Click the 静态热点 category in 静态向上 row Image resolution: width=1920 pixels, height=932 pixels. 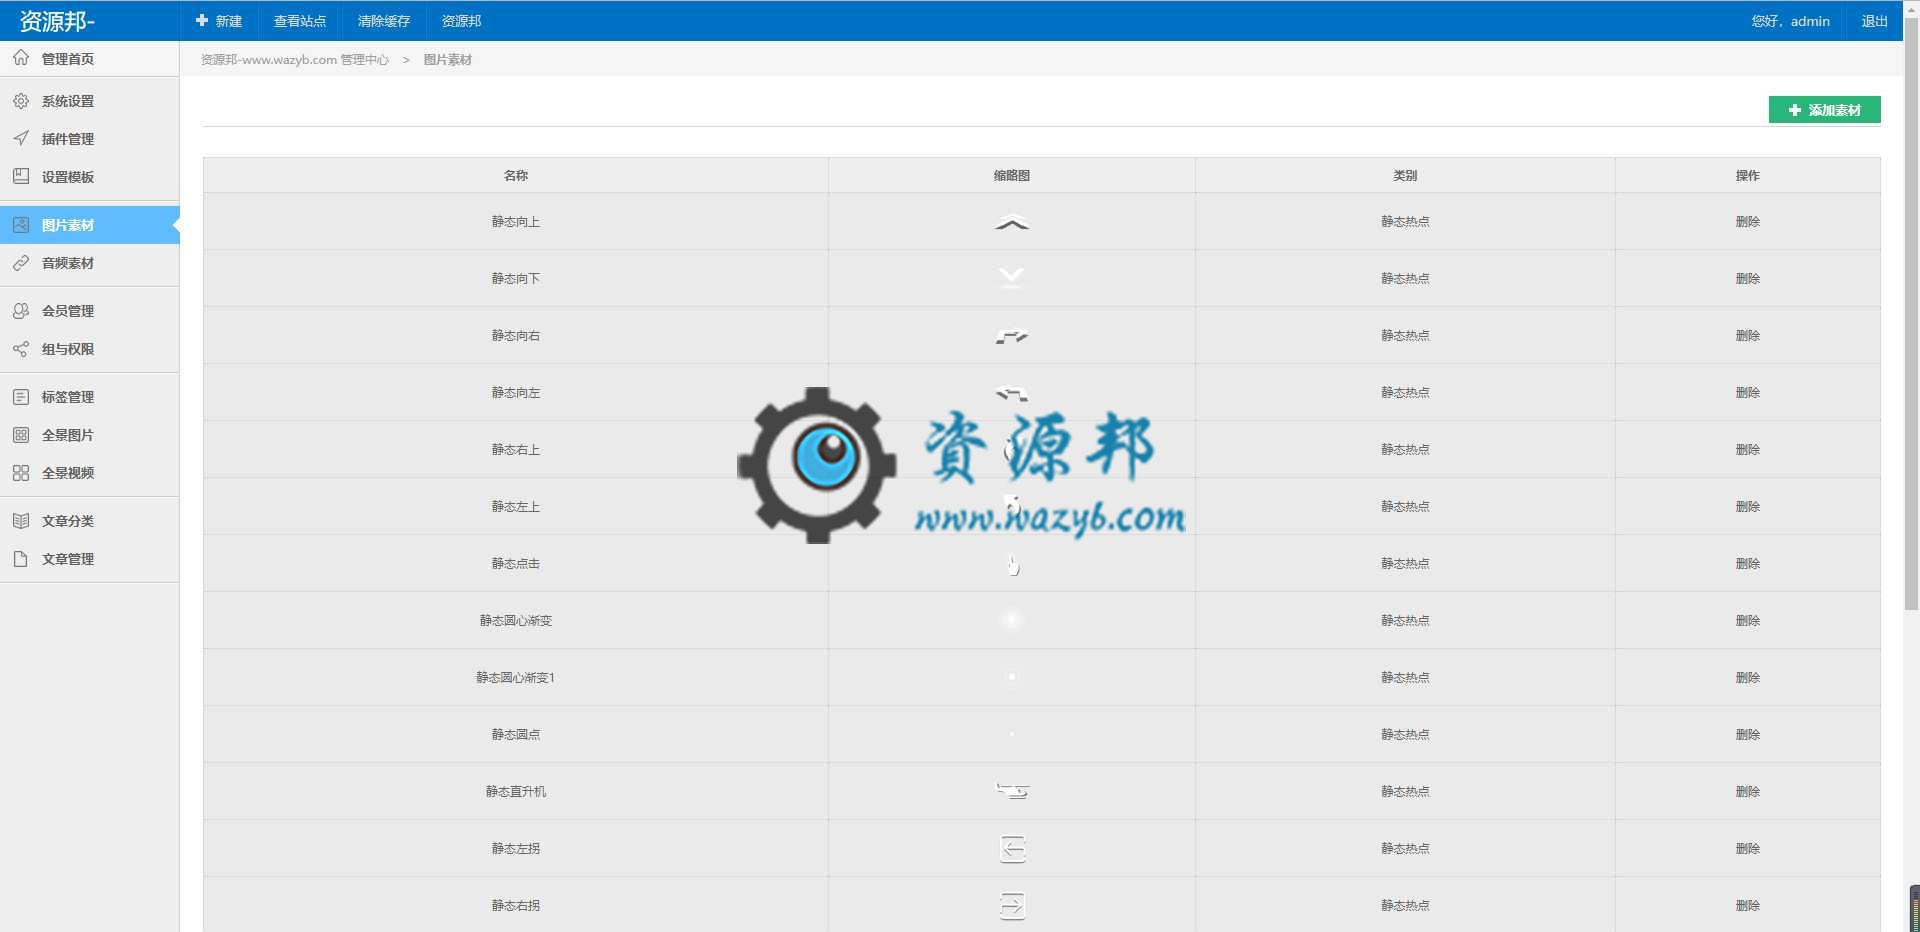[x=1405, y=222]
